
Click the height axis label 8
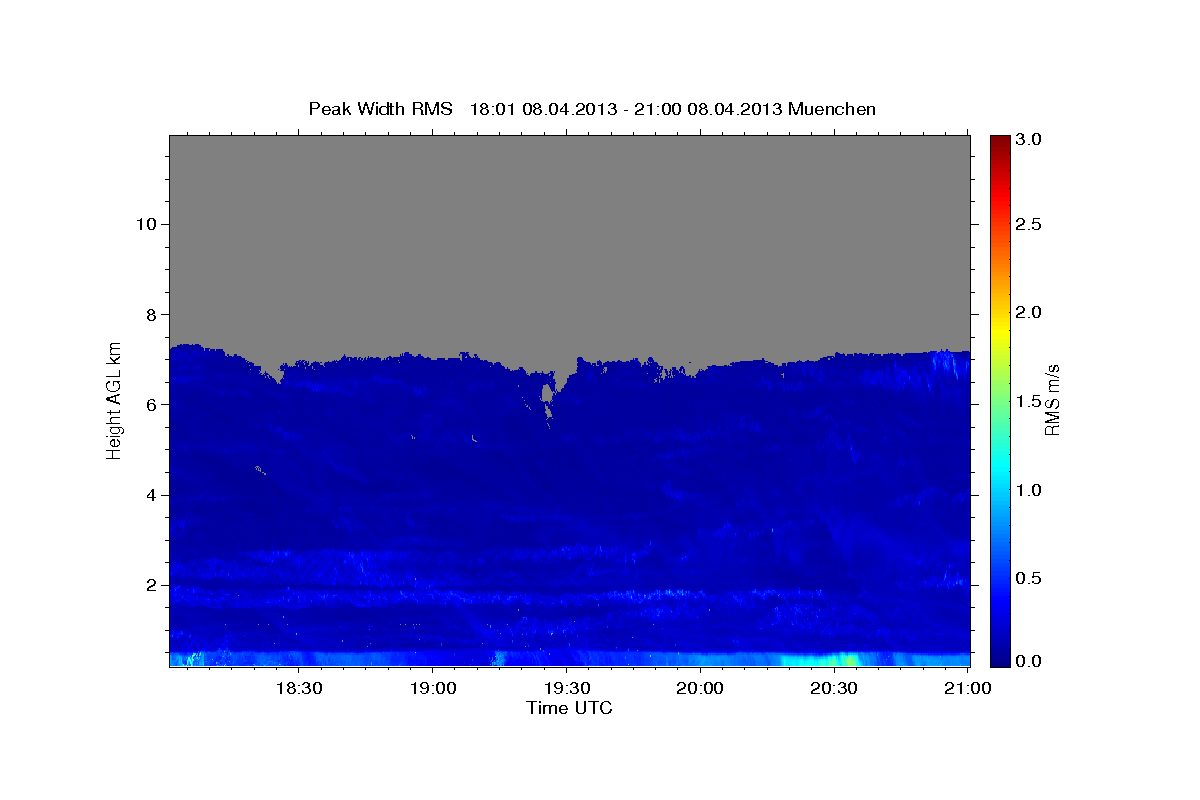click(149, 314)
